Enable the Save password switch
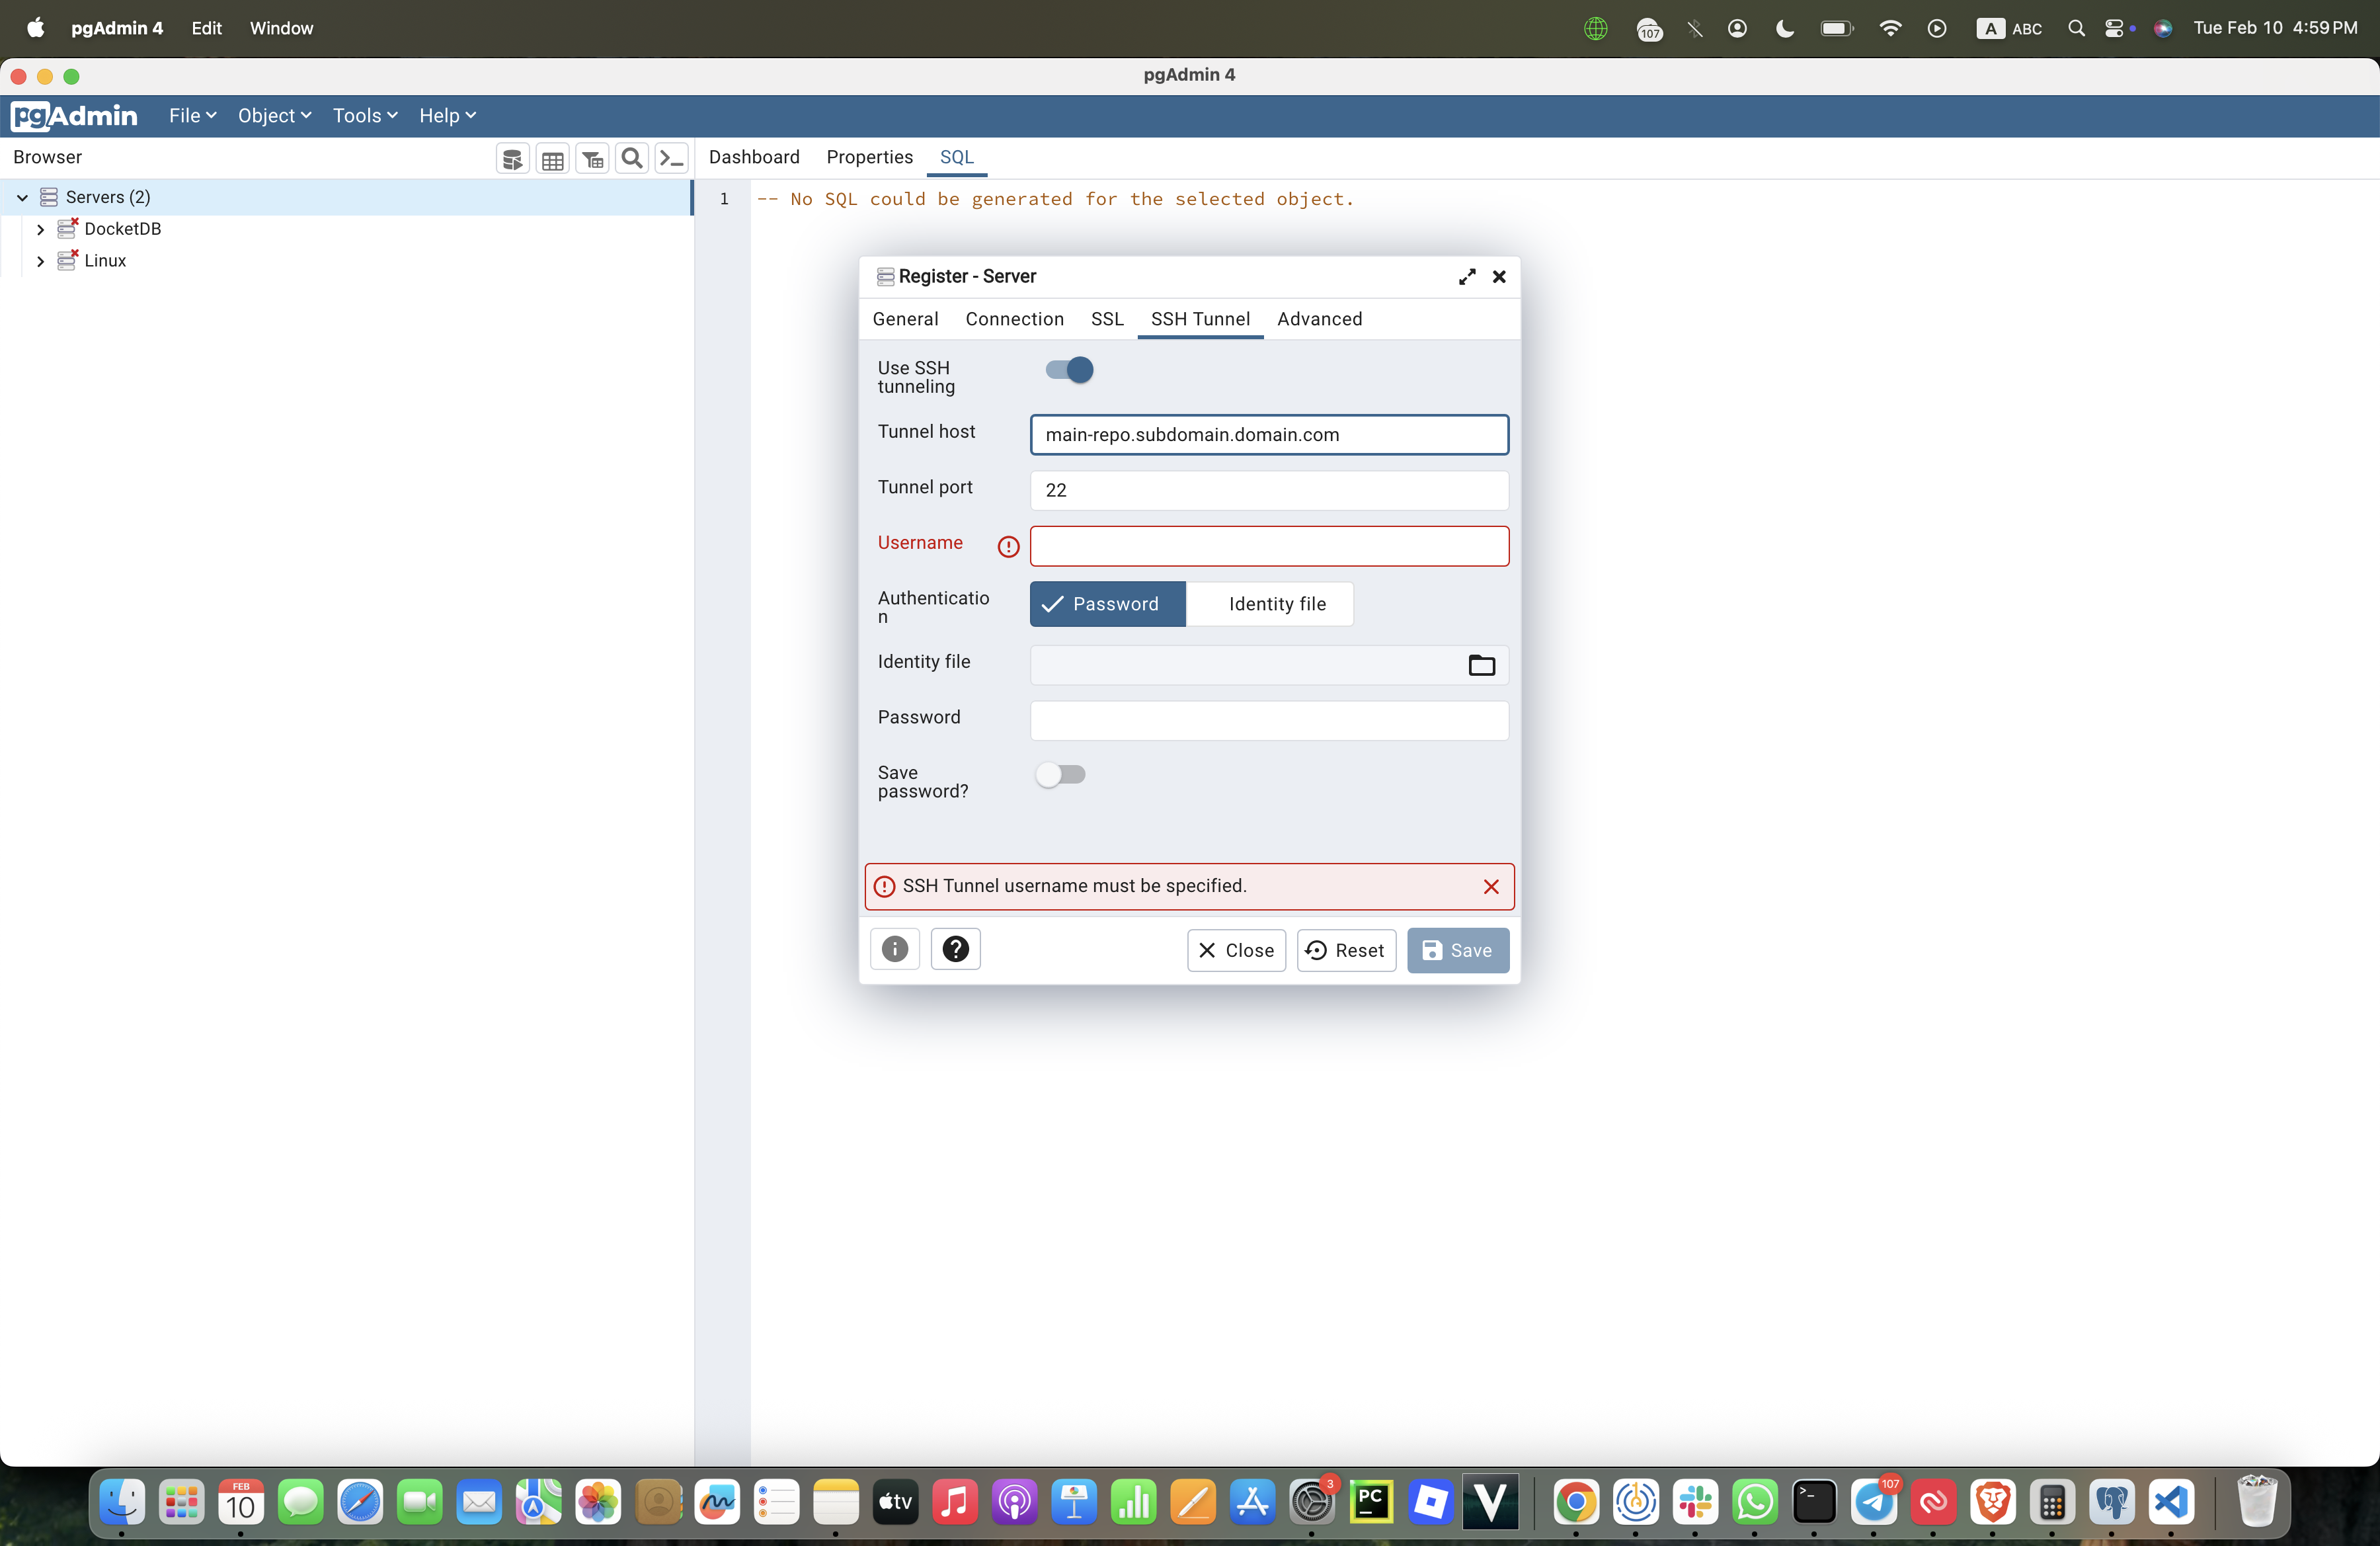This screenshot has width=2380, height=1546. point(1060,774)
